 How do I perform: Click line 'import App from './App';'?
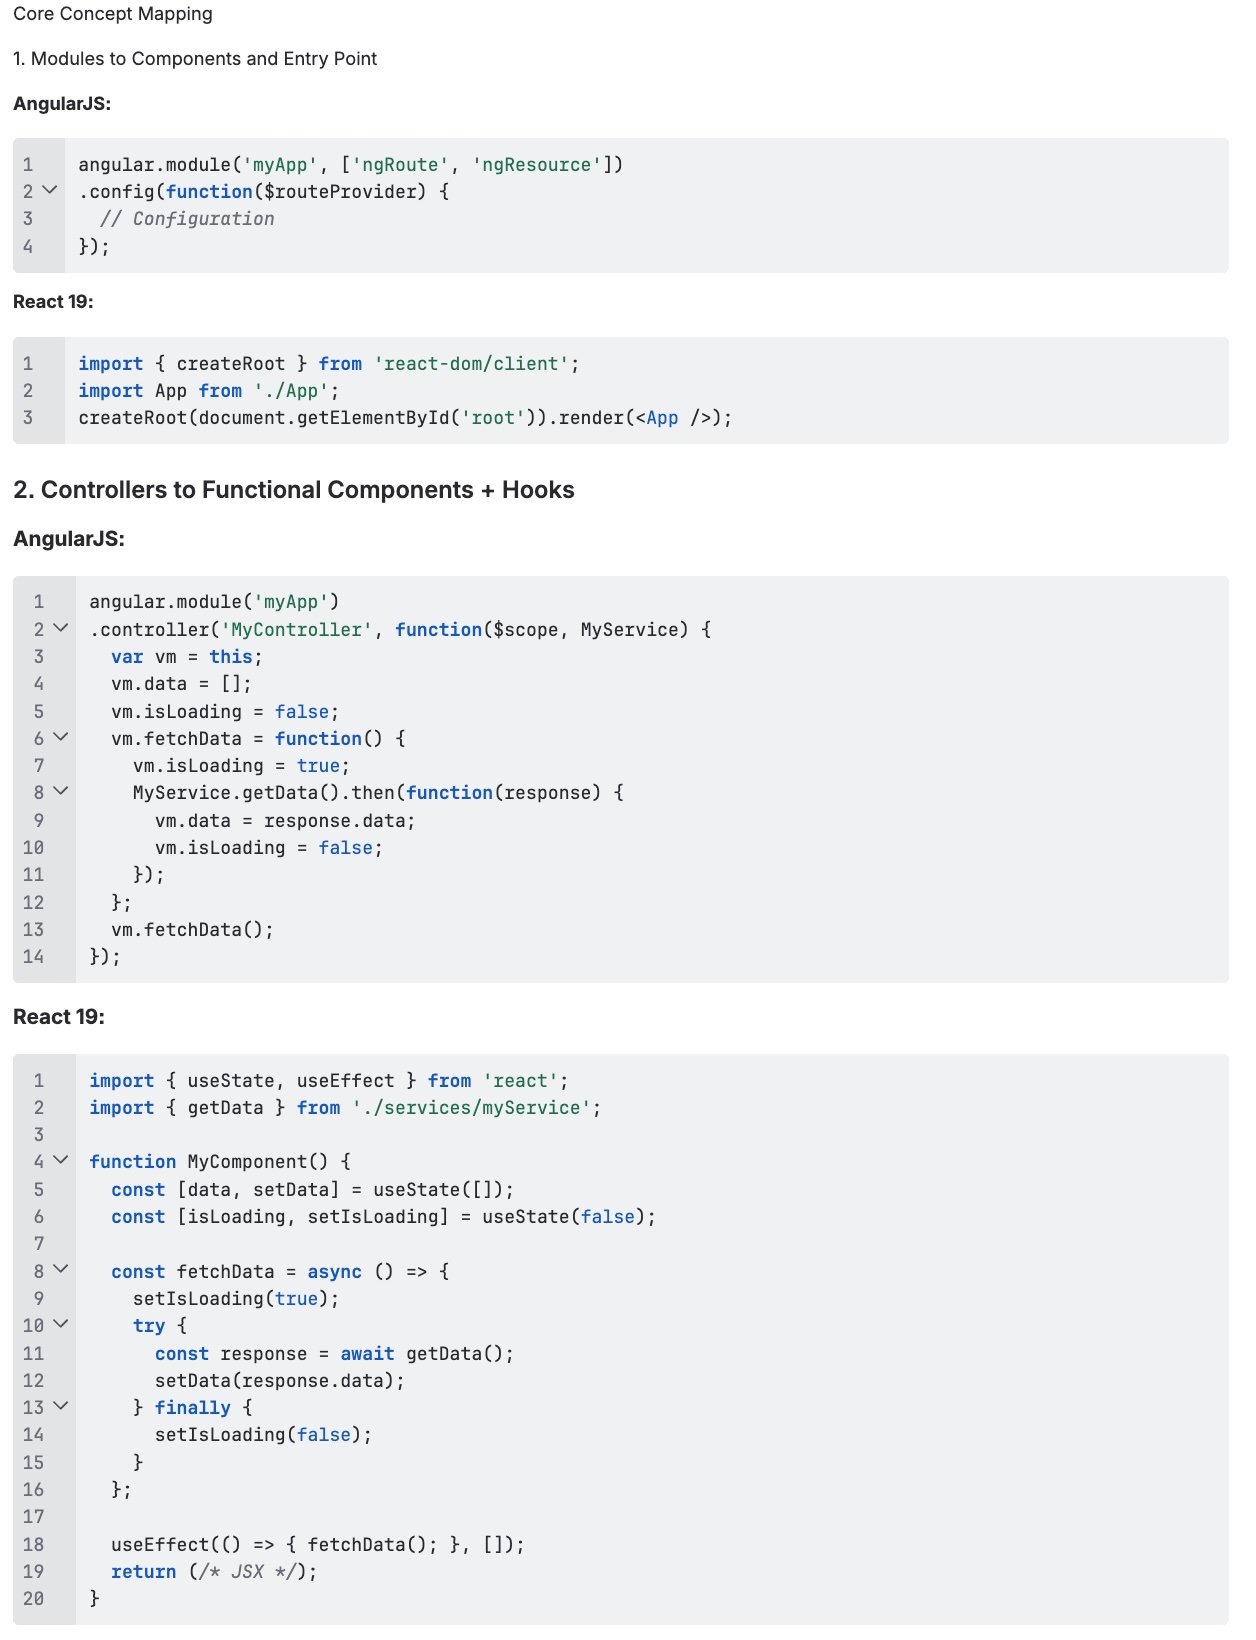209,391
